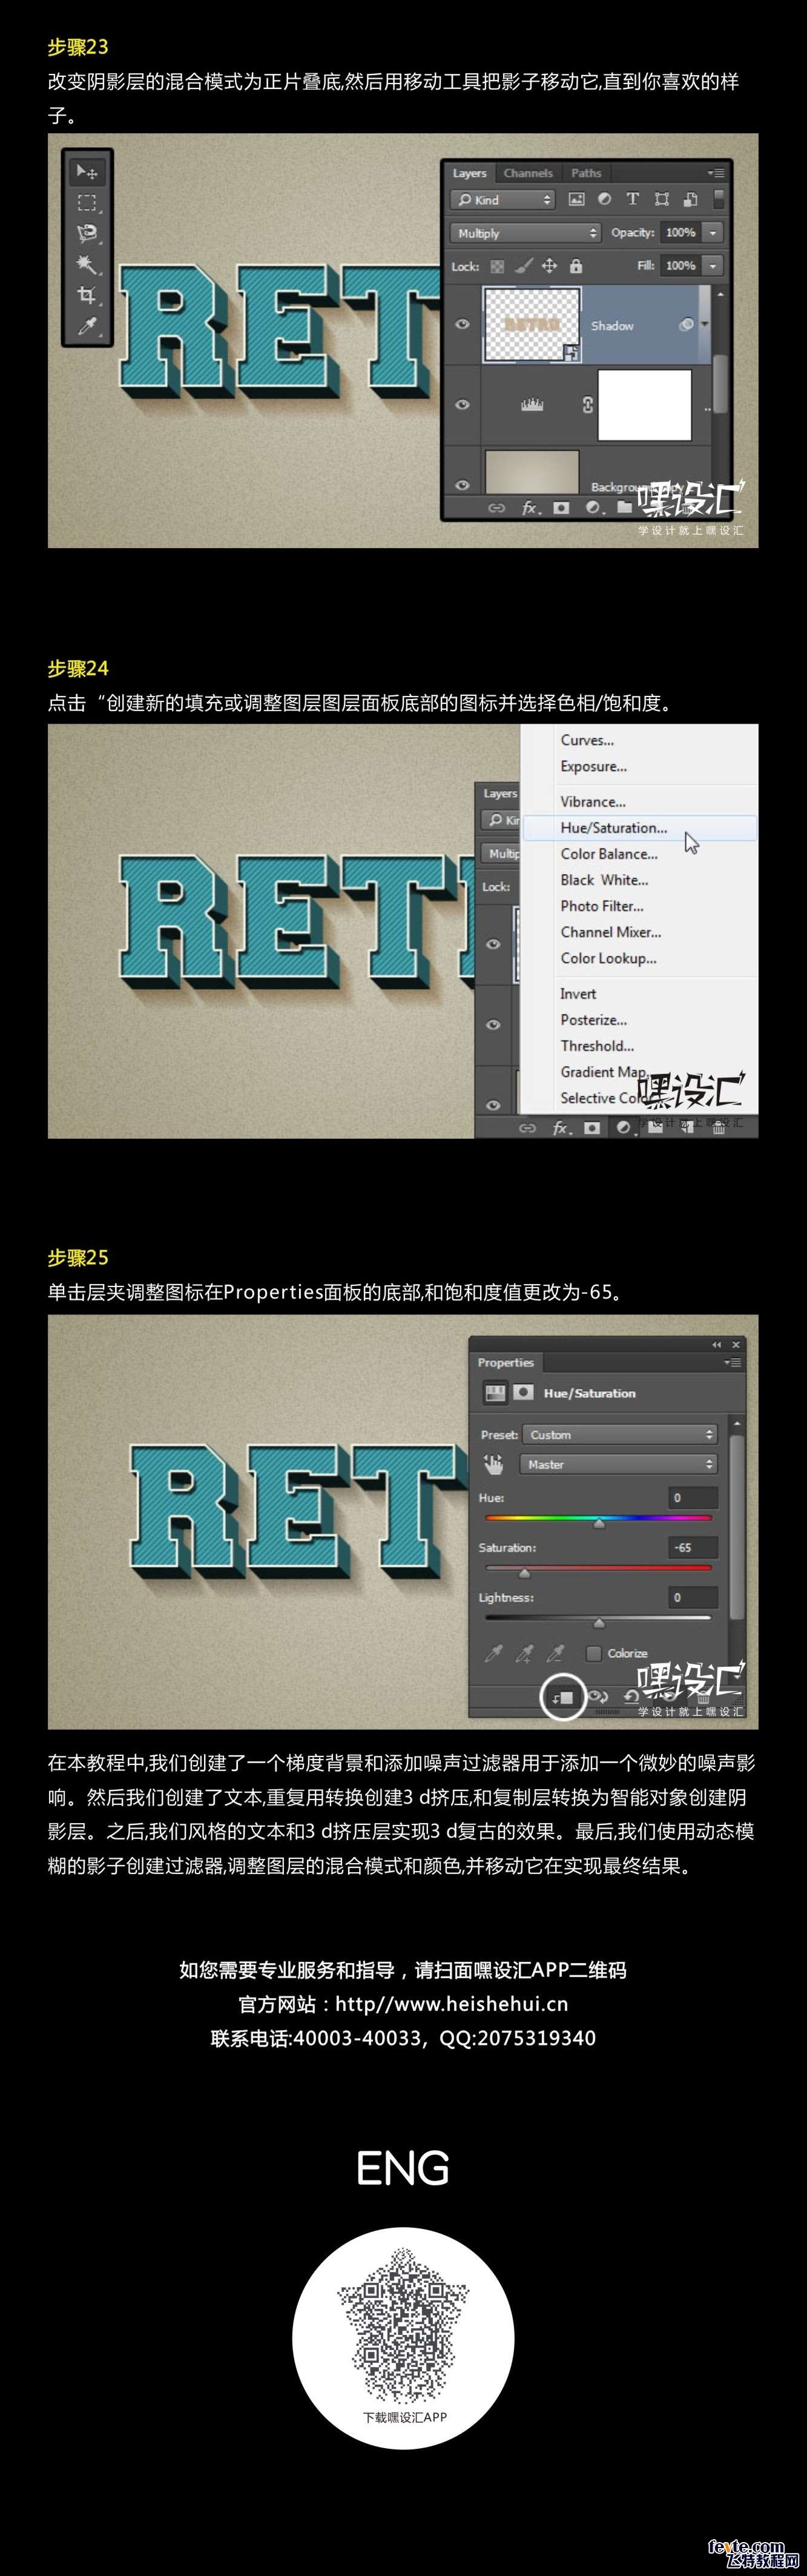Click lock transparent pixels icon in step 23
The height and width of the screenshot is (2576, 807).
[497, 266]
